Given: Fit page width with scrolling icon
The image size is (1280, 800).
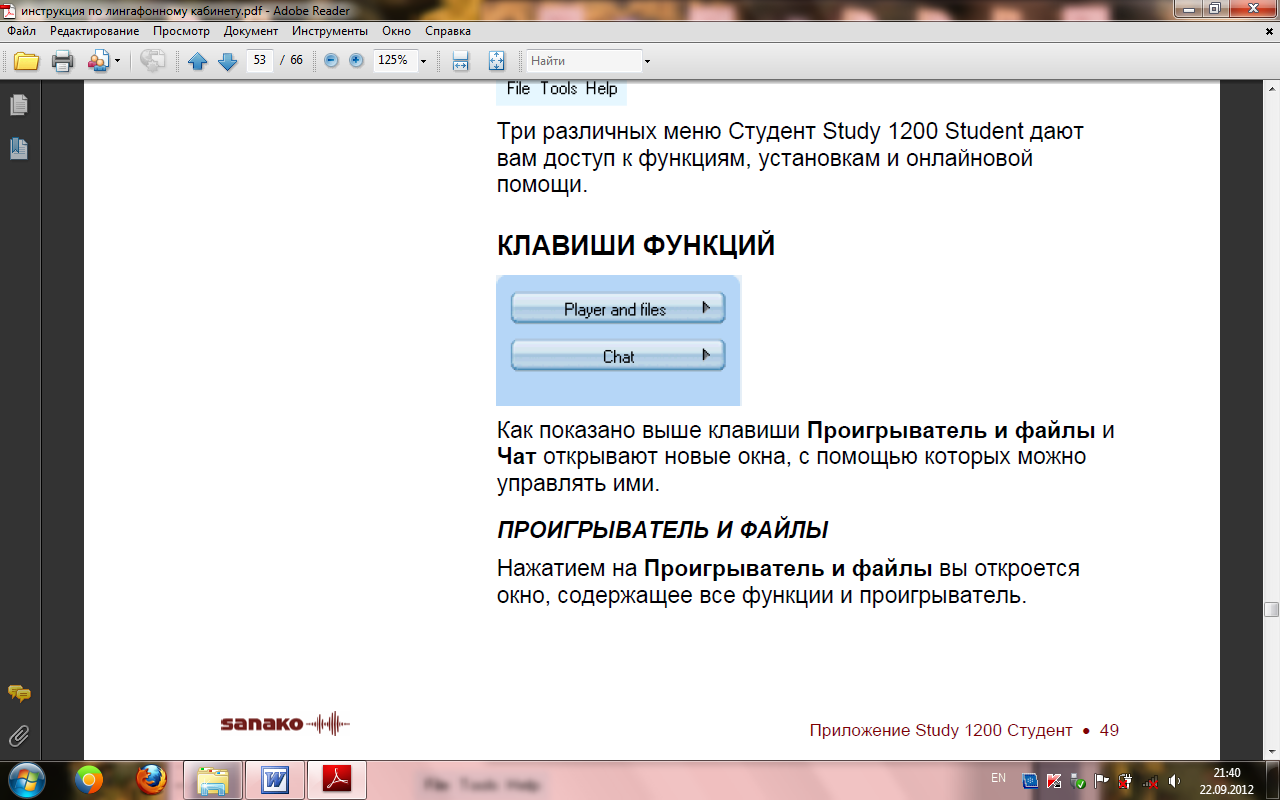Looking at the screenshot, I should (x=461, y=62).
